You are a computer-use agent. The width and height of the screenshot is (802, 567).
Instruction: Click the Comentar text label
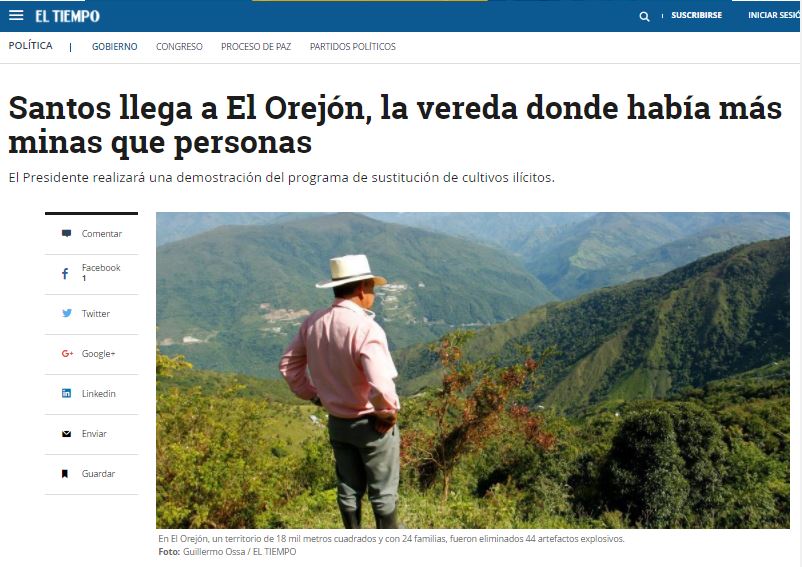(x=102, y=234)
